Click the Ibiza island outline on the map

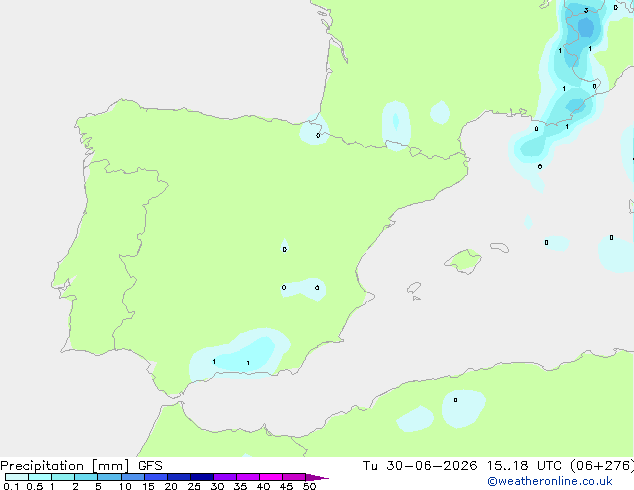click(x=414, y=288)
